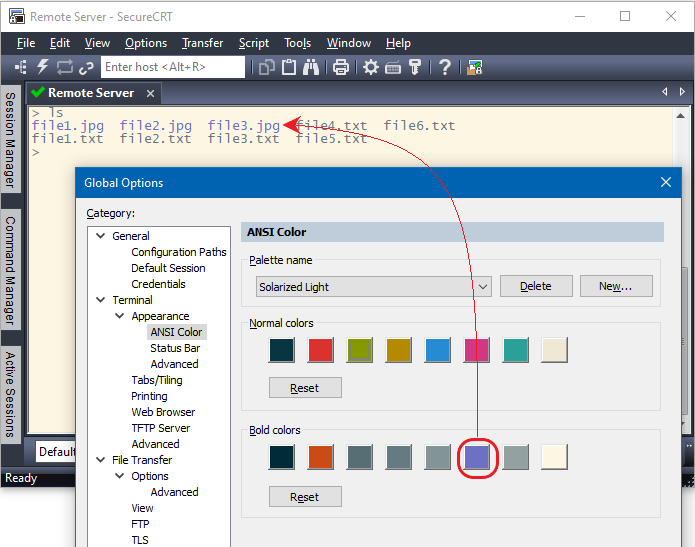This screenshot has width=695, height=547.
Task: Click Reset under Bold colors
Action: tap(305, 497)
